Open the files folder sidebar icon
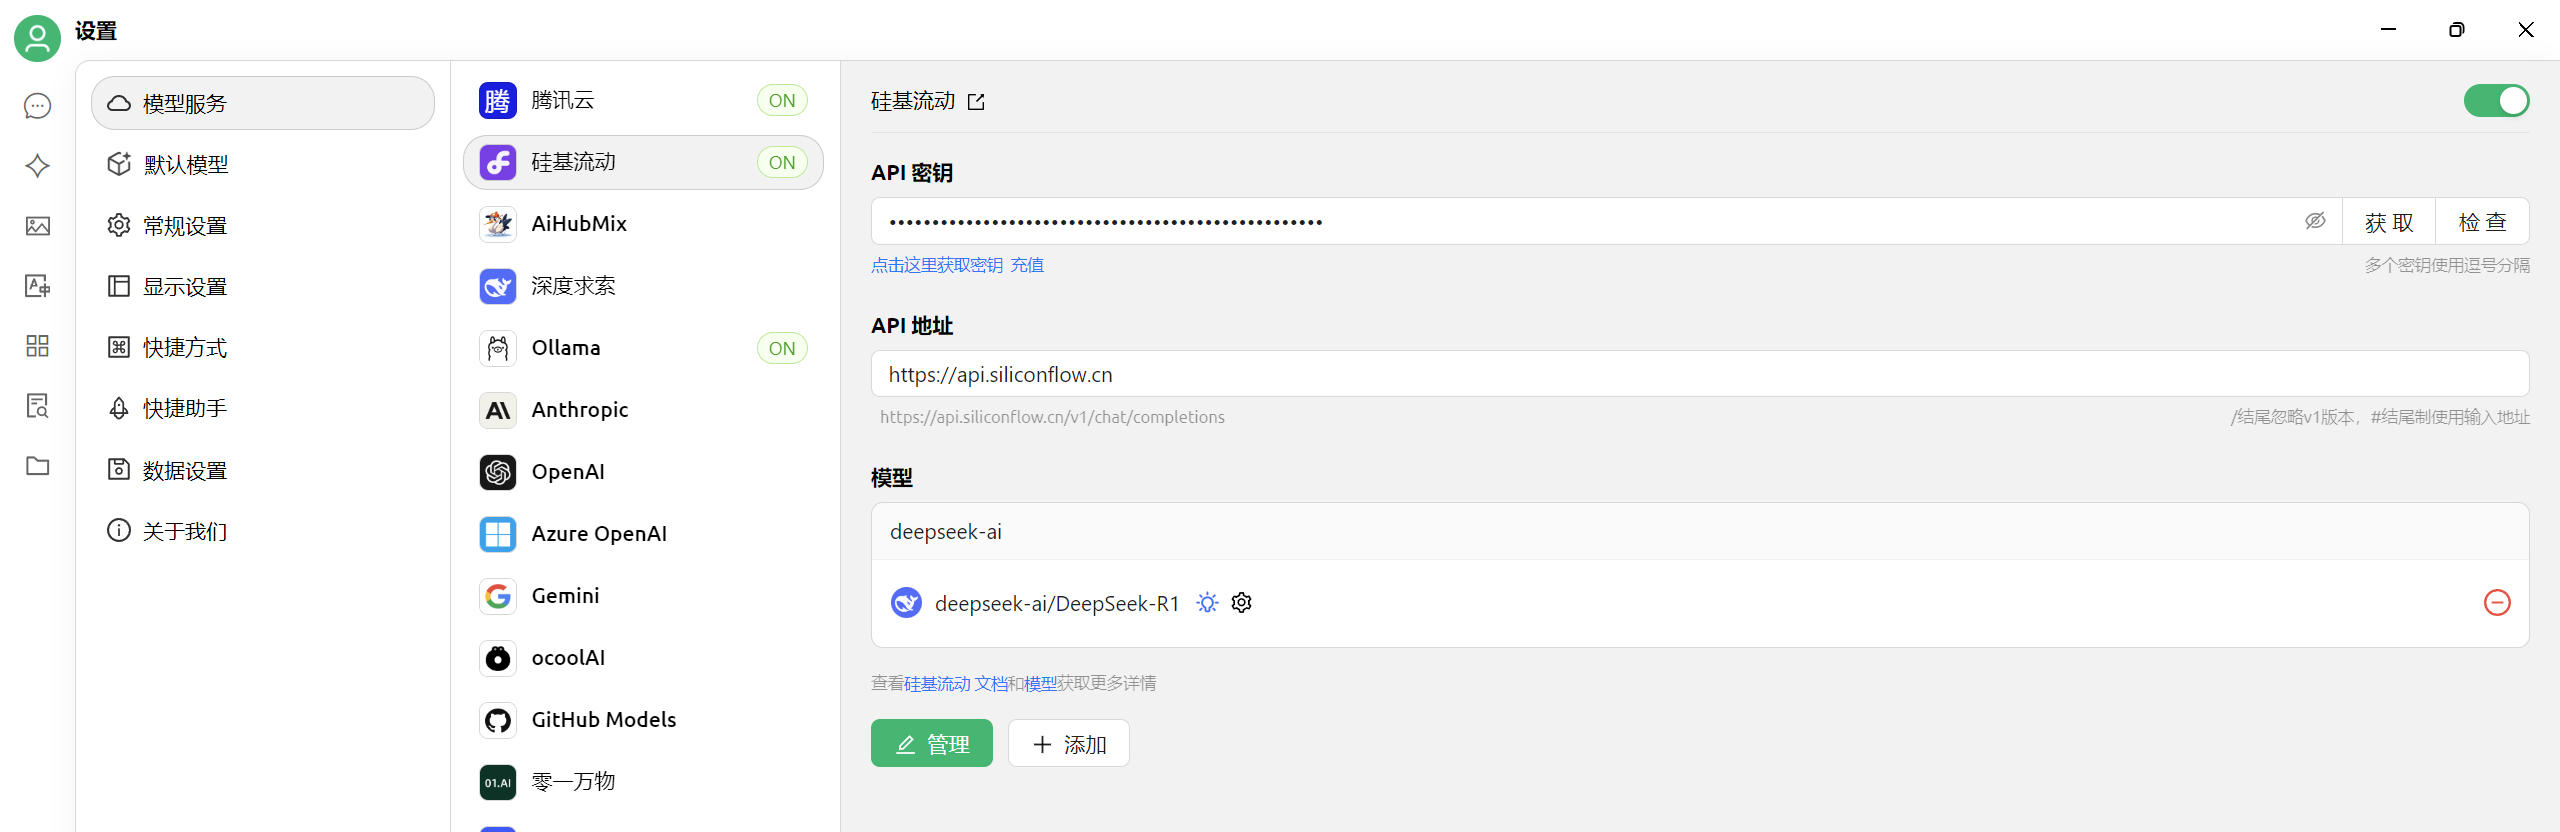This screenshot has width=2560, height=832. 38,466
